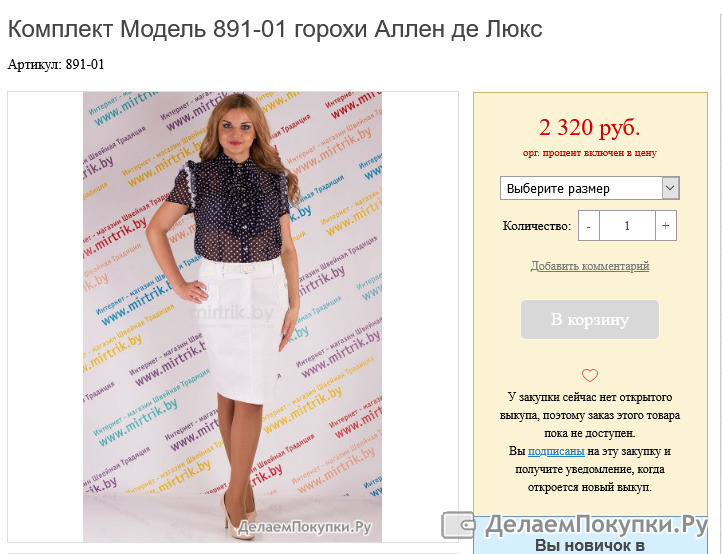Click the Количество label

(536, 226)
